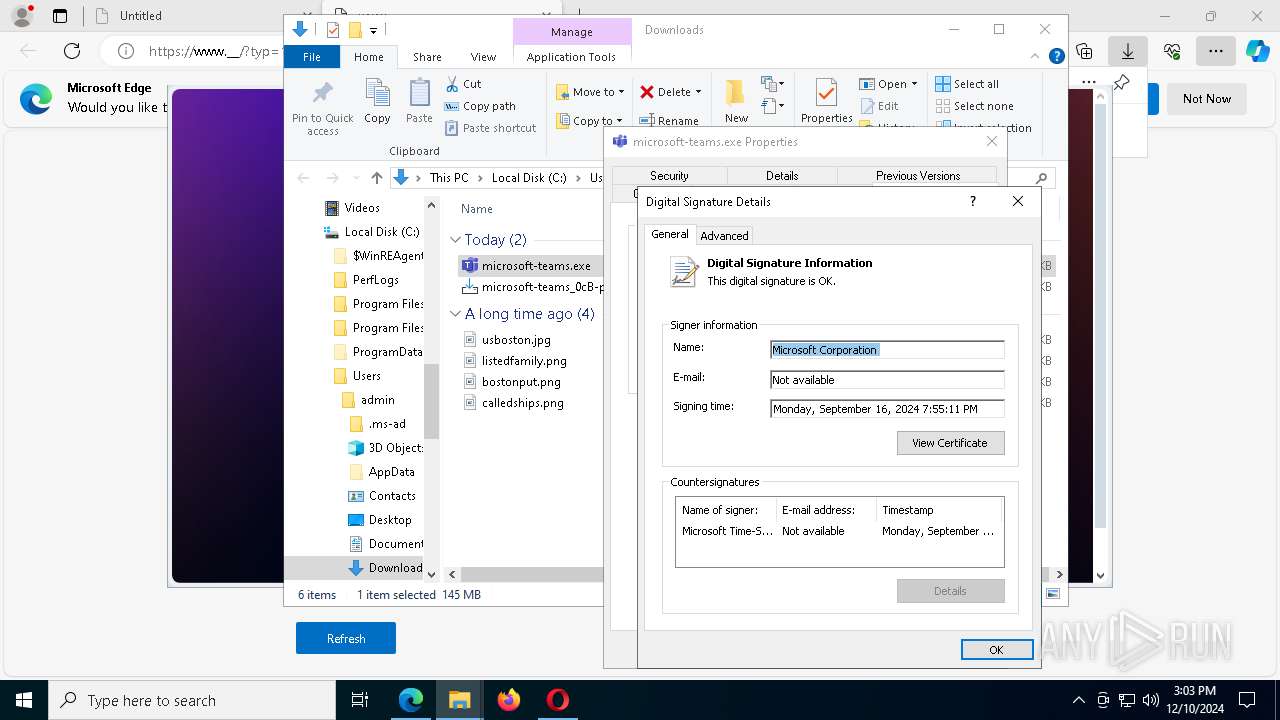Open Quick Access Toolbar customize dropdown
The width and height of the screenshot is (1280, 720).
(x=373, y=30)
